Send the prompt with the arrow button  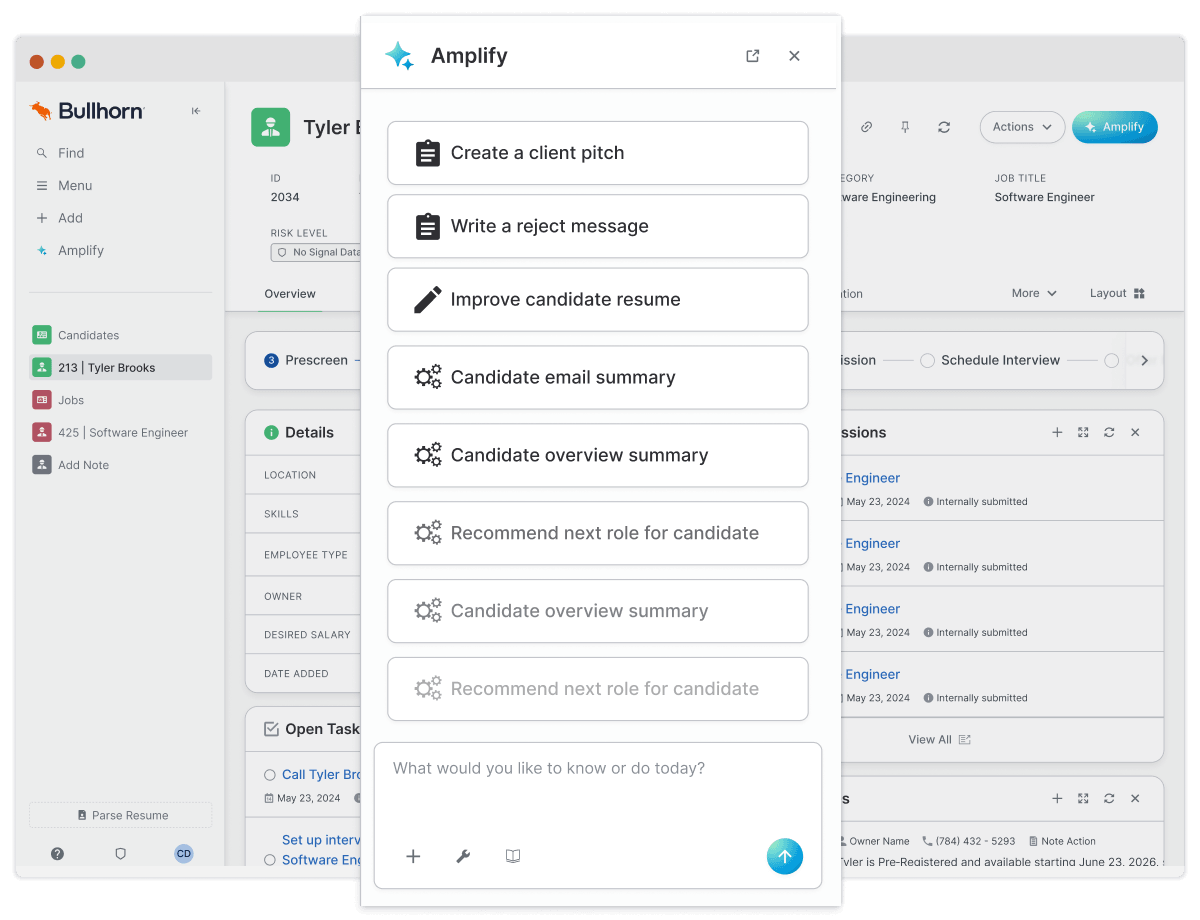(785, 856)
